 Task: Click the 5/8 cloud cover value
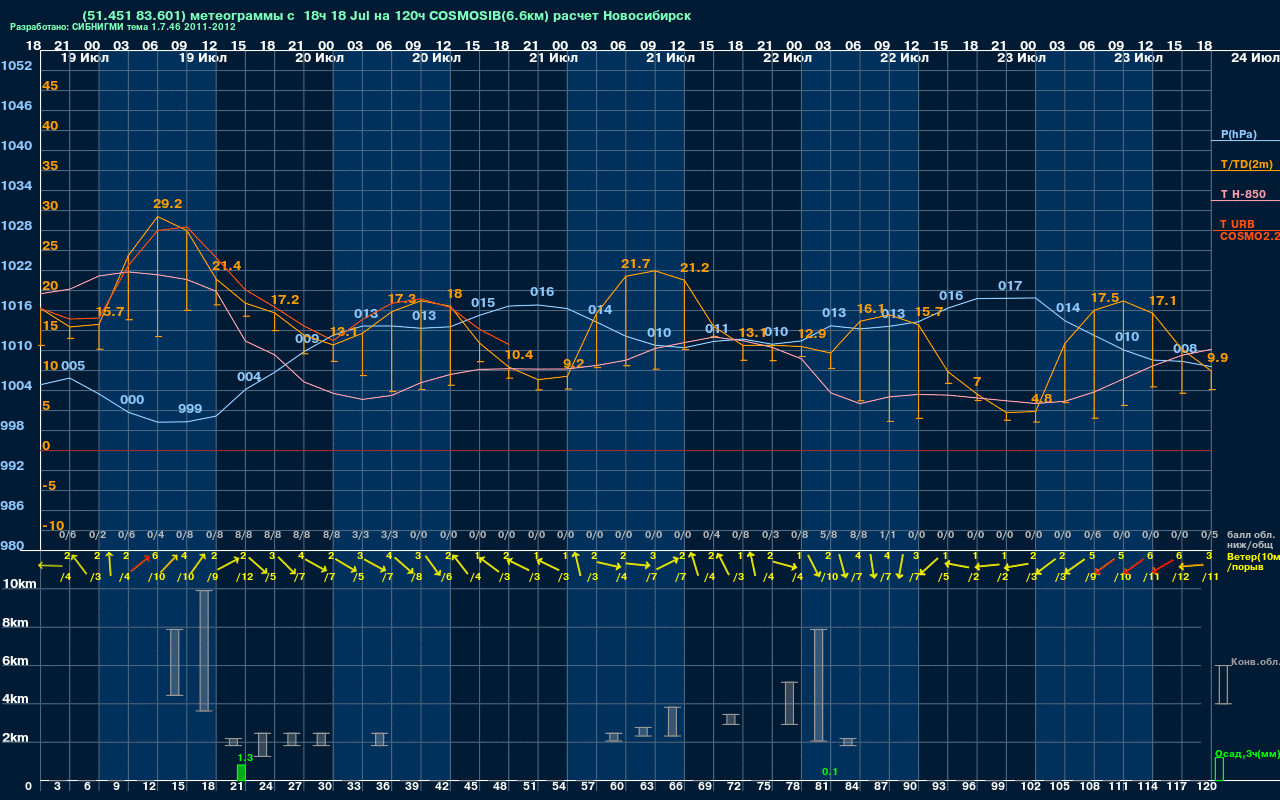point(830,535)
